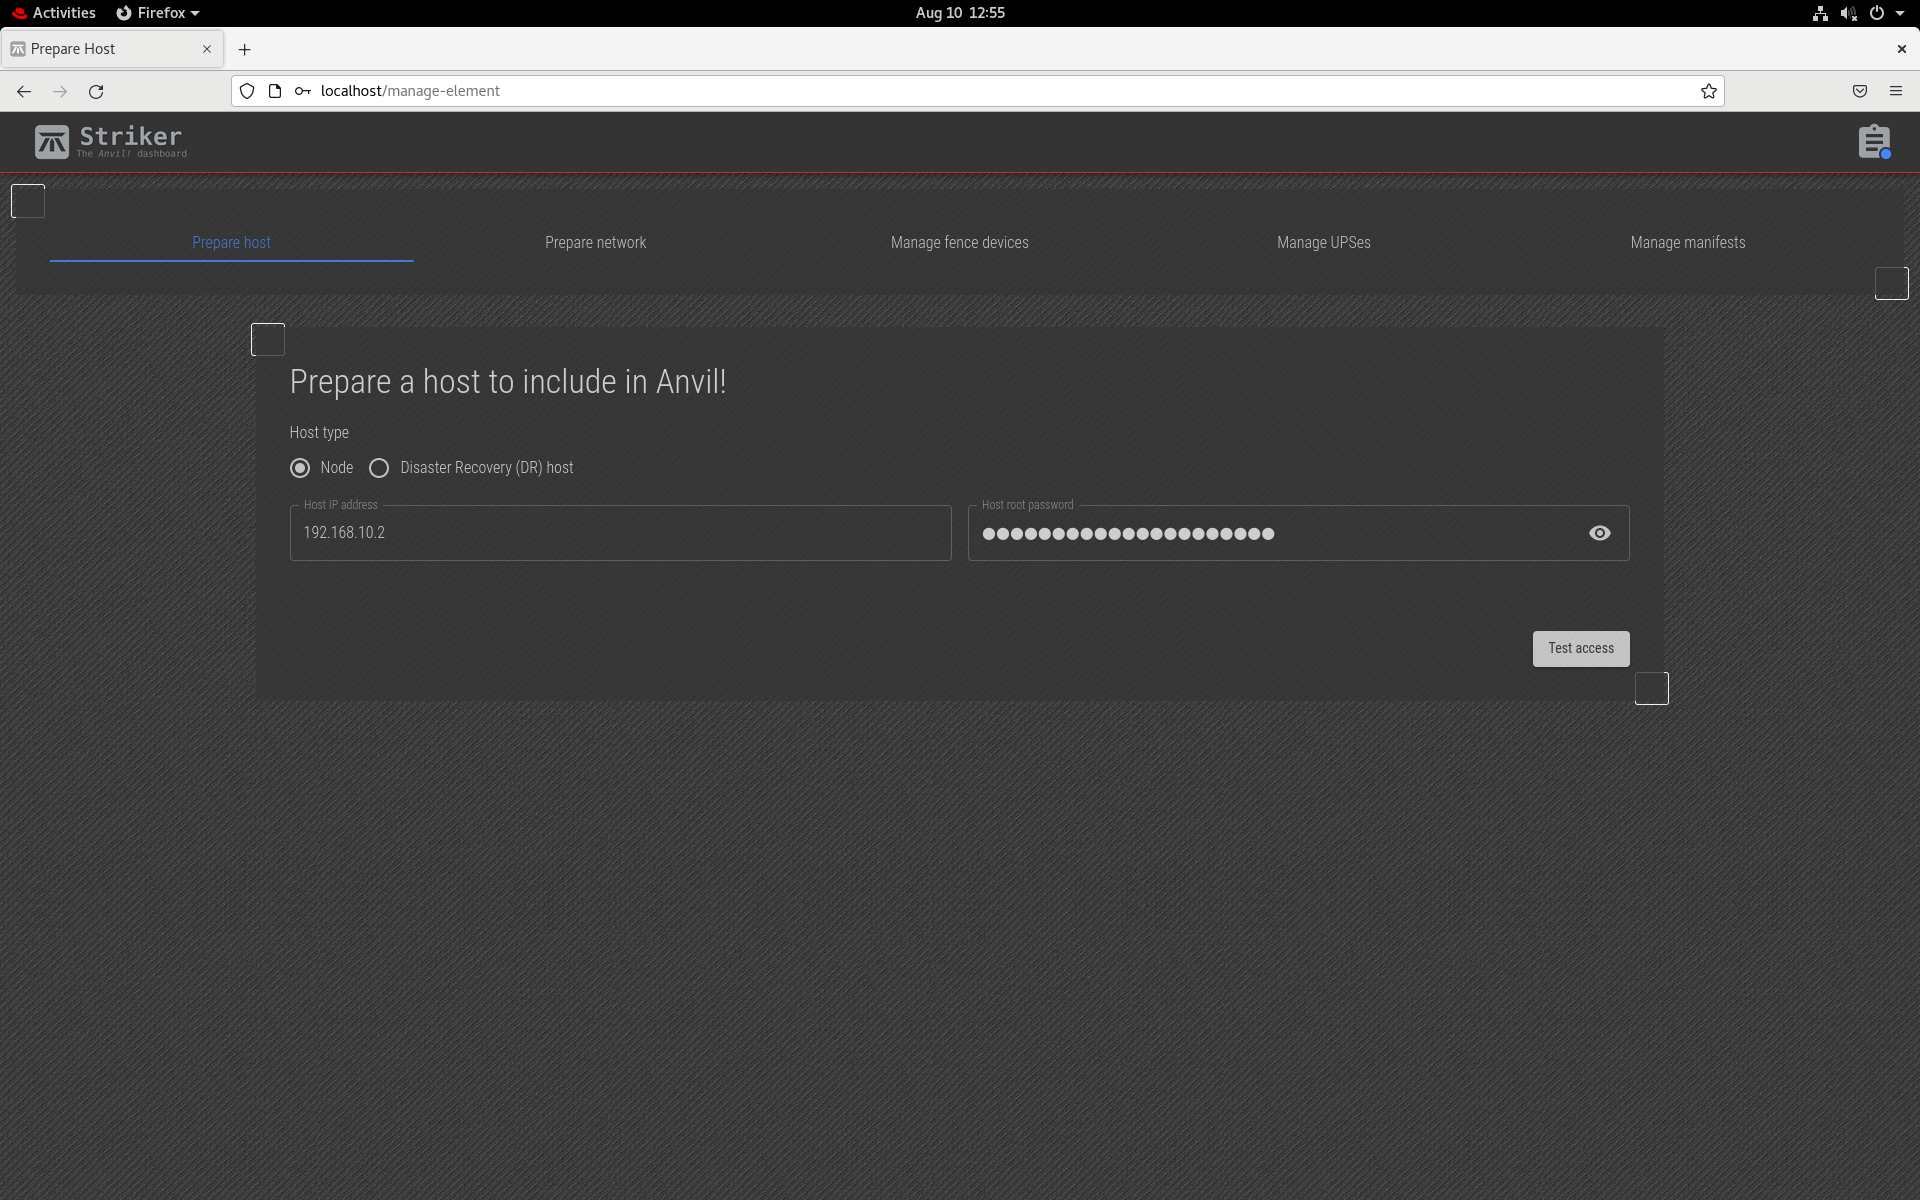This screenshot has height=1200, width=1920.
Task: Click the Test access button
Action: [1581, 648]
